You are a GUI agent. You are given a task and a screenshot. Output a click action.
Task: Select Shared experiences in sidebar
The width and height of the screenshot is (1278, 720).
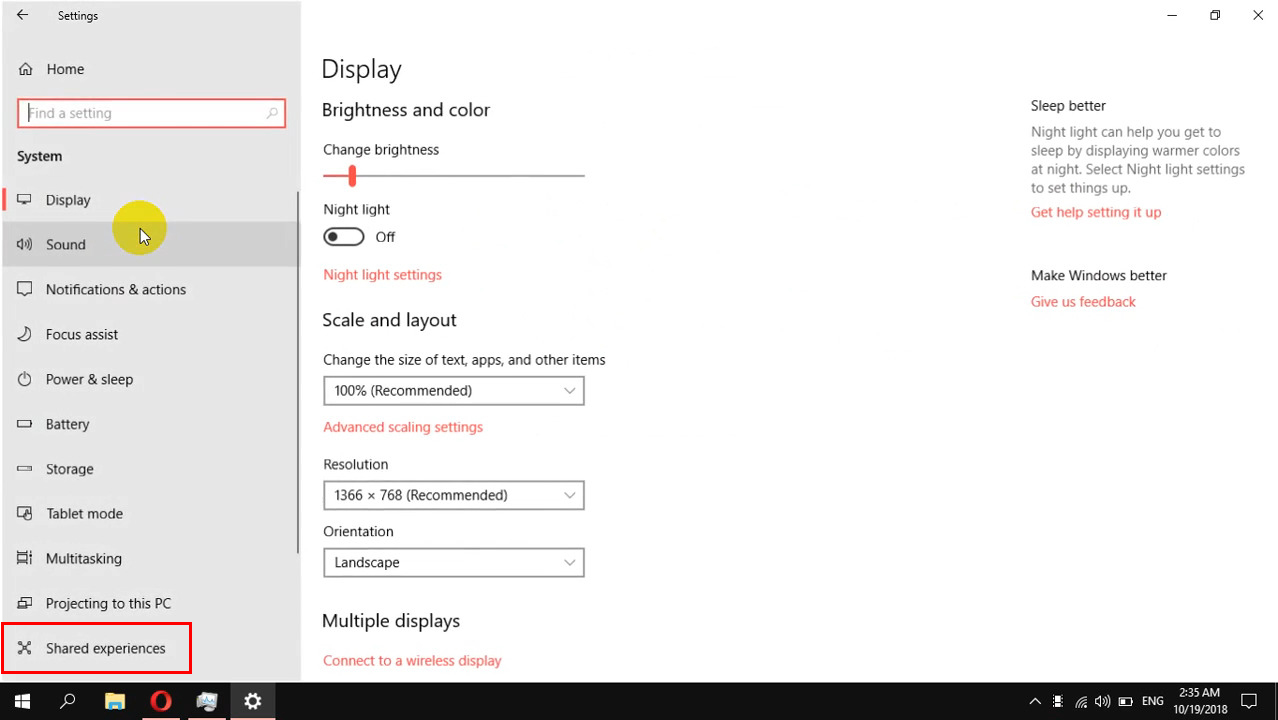105,648
